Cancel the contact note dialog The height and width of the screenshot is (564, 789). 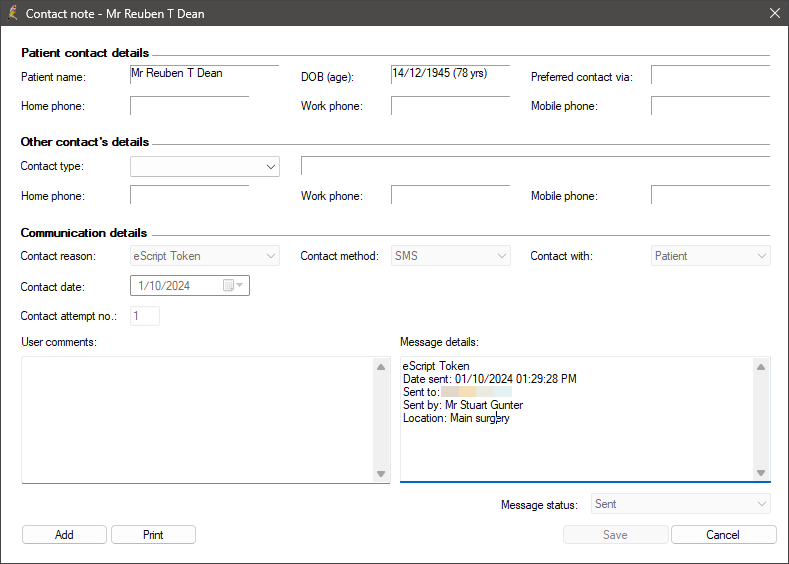723,534
